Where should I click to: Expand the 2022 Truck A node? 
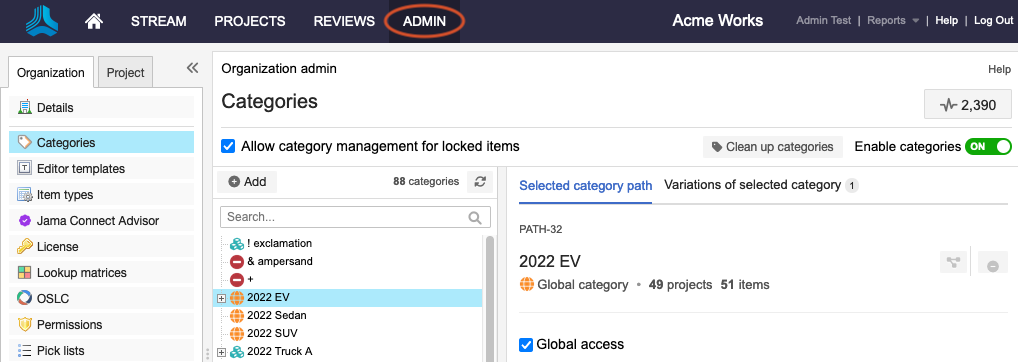tap(221, 352)
